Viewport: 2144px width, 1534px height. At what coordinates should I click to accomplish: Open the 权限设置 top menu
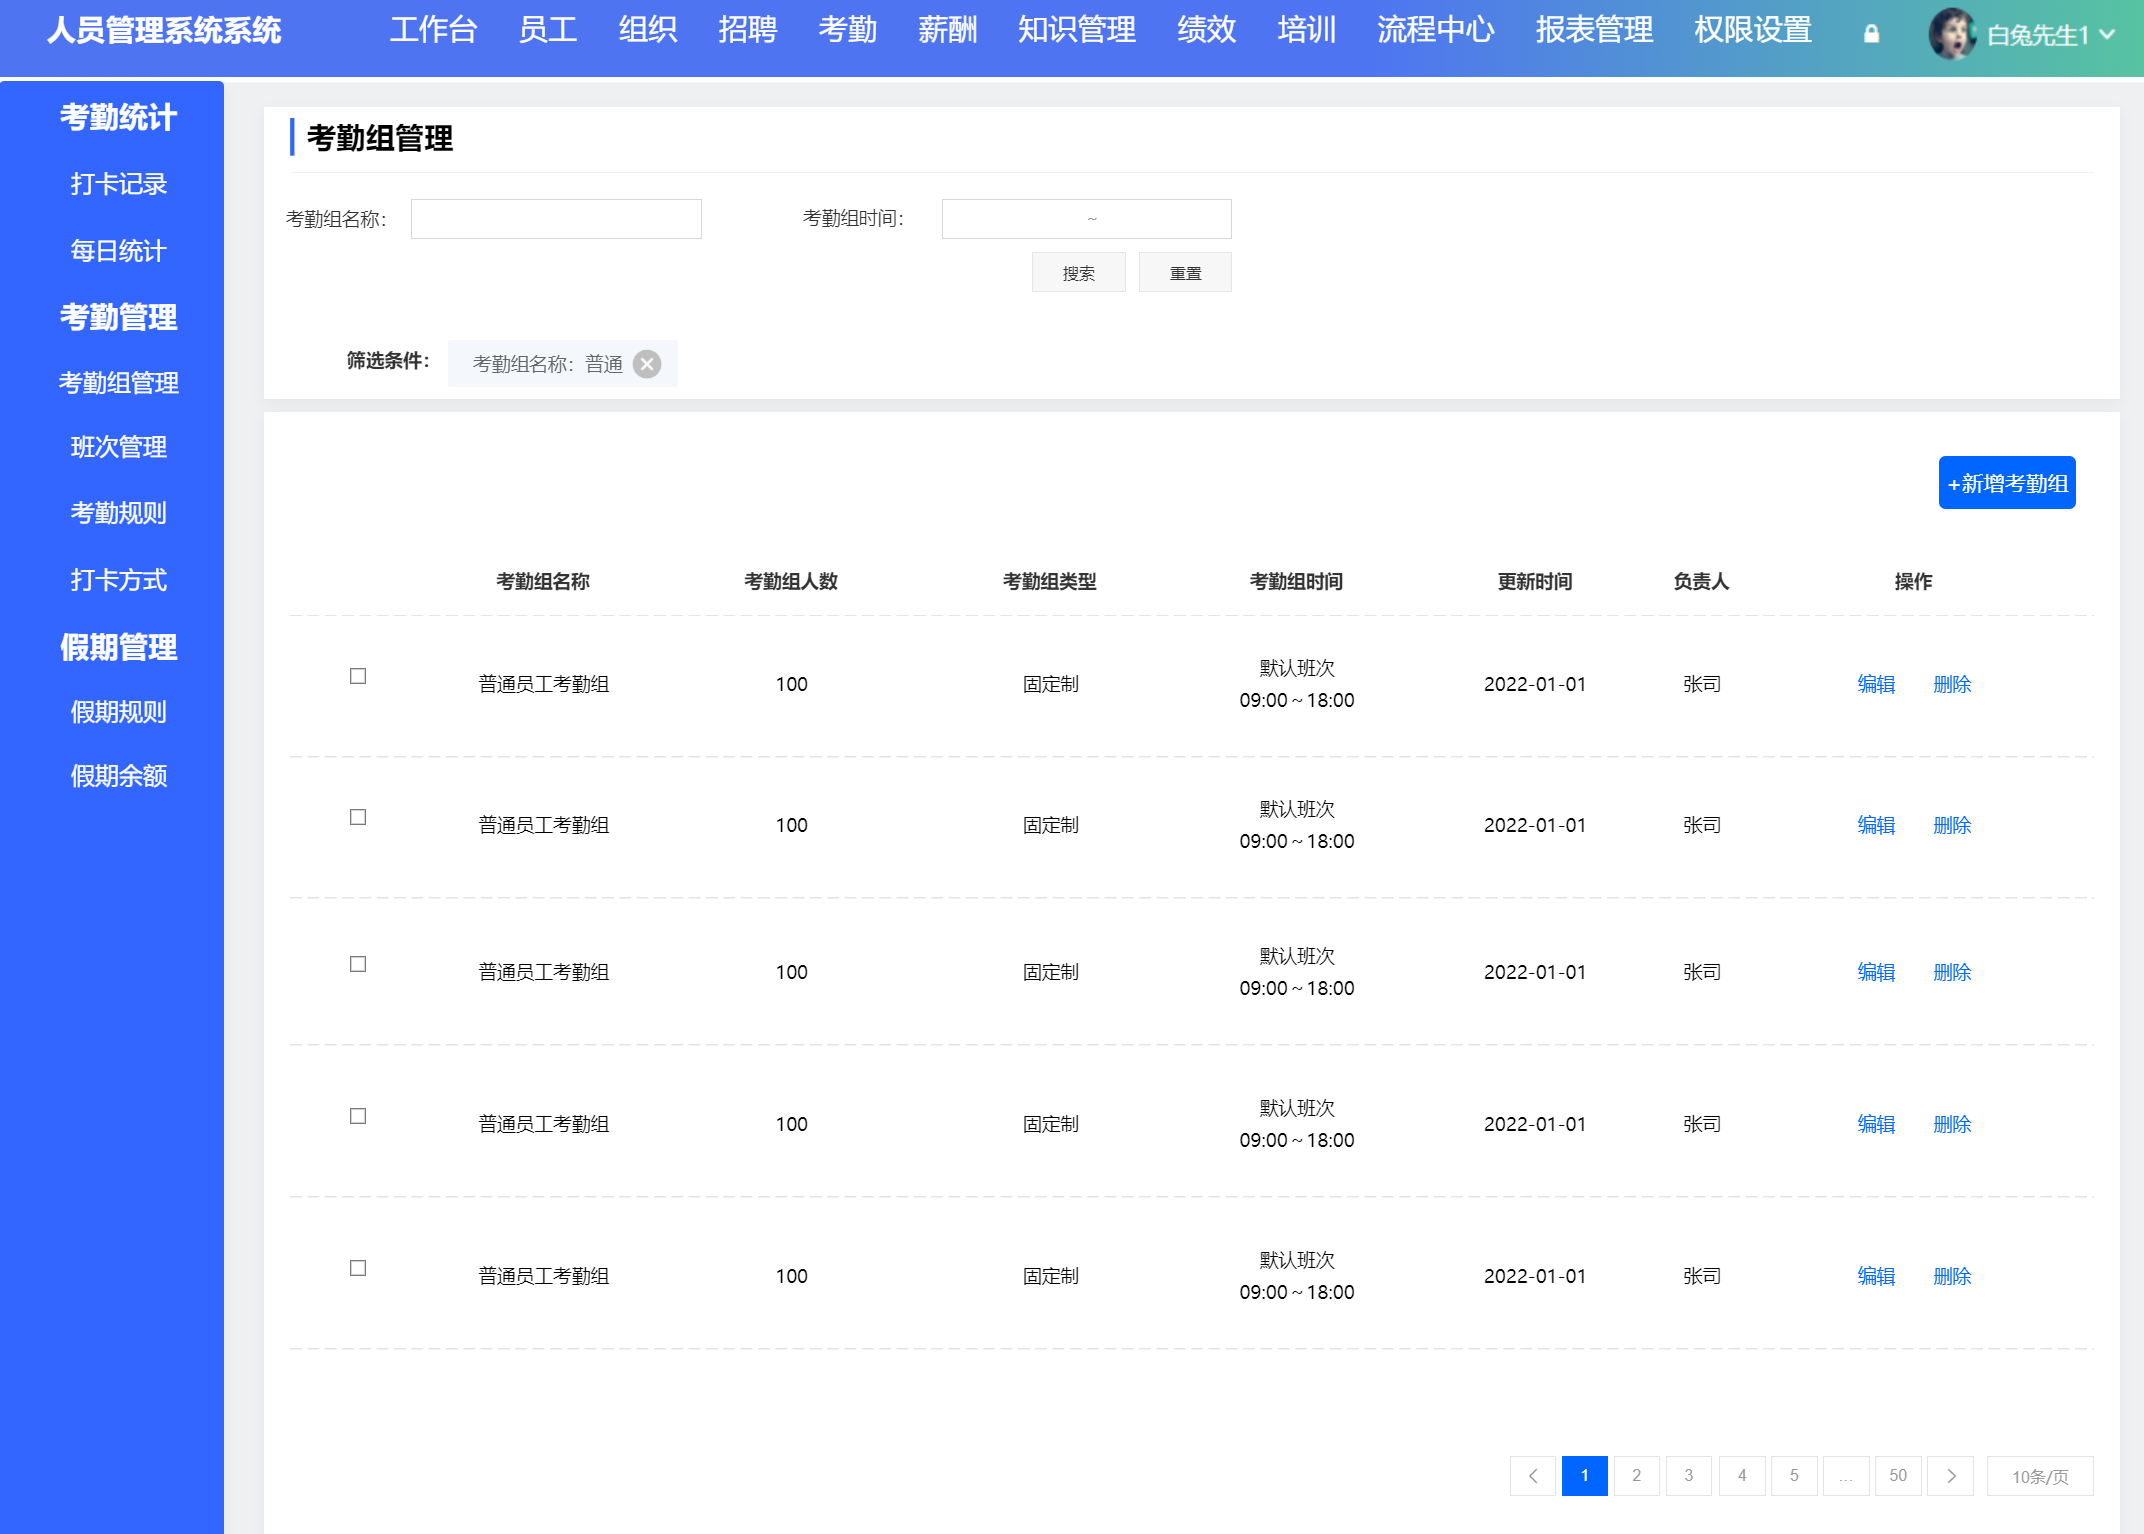coord(1753,30)
